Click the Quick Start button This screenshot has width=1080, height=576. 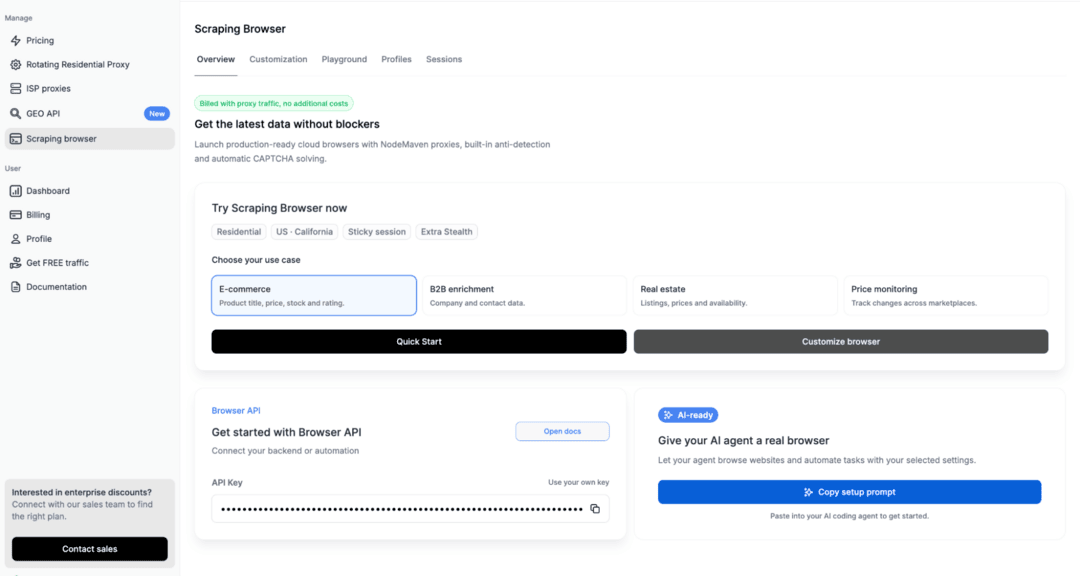419,342
